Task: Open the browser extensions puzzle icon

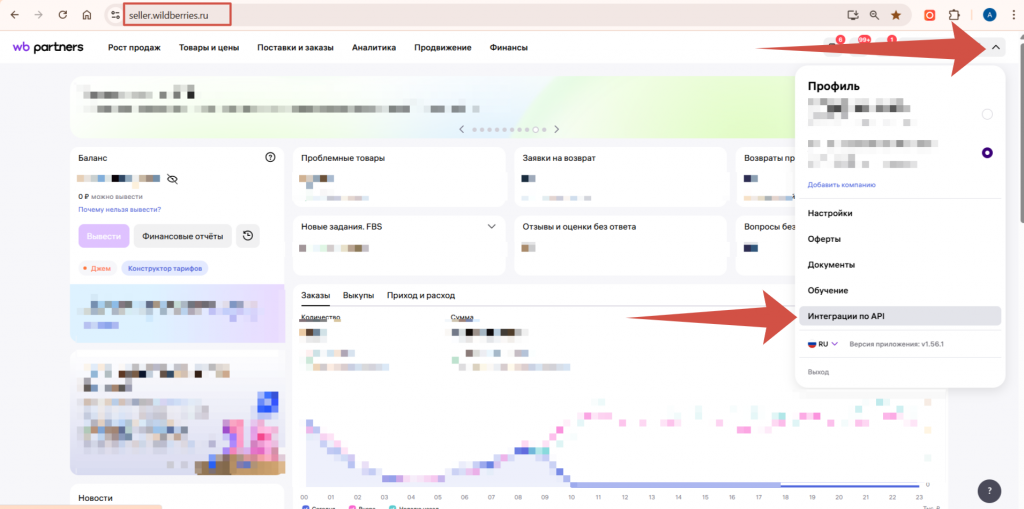Action: coord(954,15)
